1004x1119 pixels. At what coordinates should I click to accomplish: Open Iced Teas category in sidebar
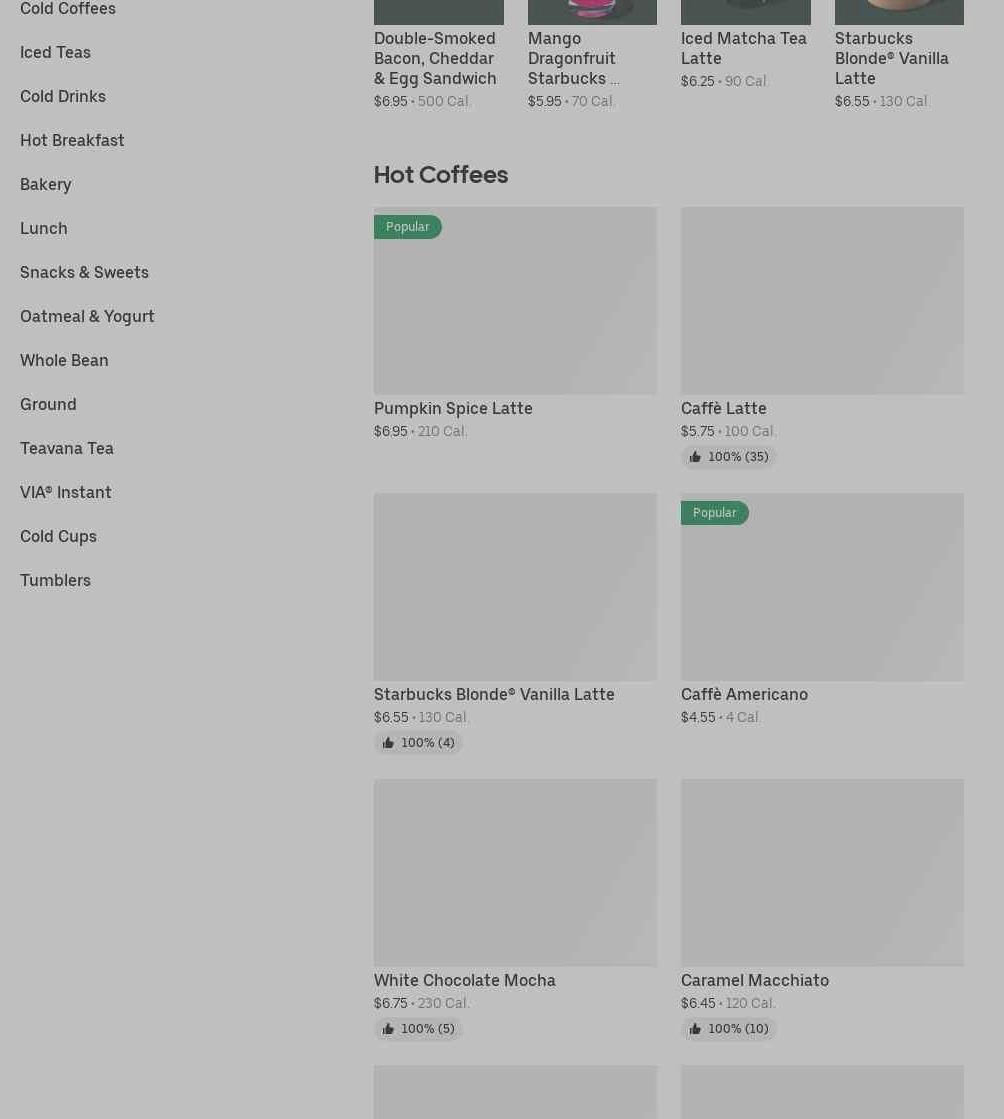(55, 52)
